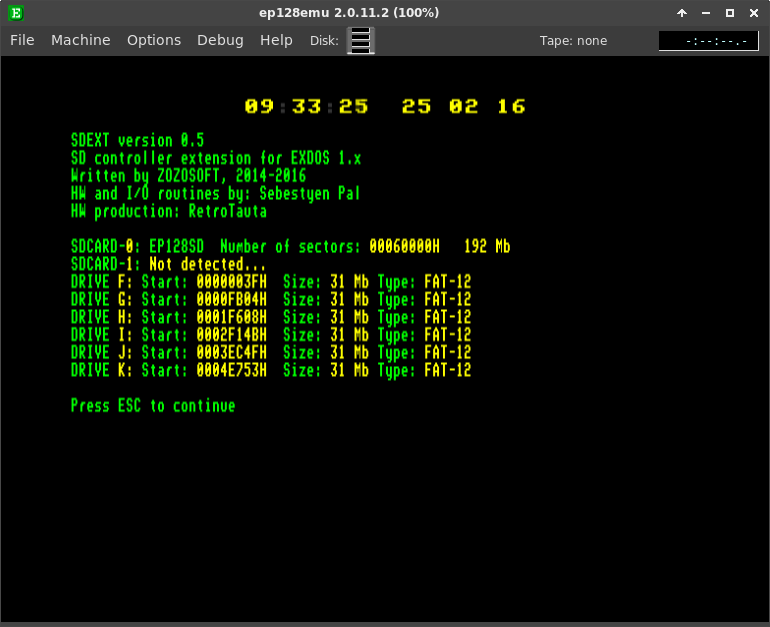Click start address '0000FB04H'
The height and width of the screenshot is (627, 770).
[232, 300]
